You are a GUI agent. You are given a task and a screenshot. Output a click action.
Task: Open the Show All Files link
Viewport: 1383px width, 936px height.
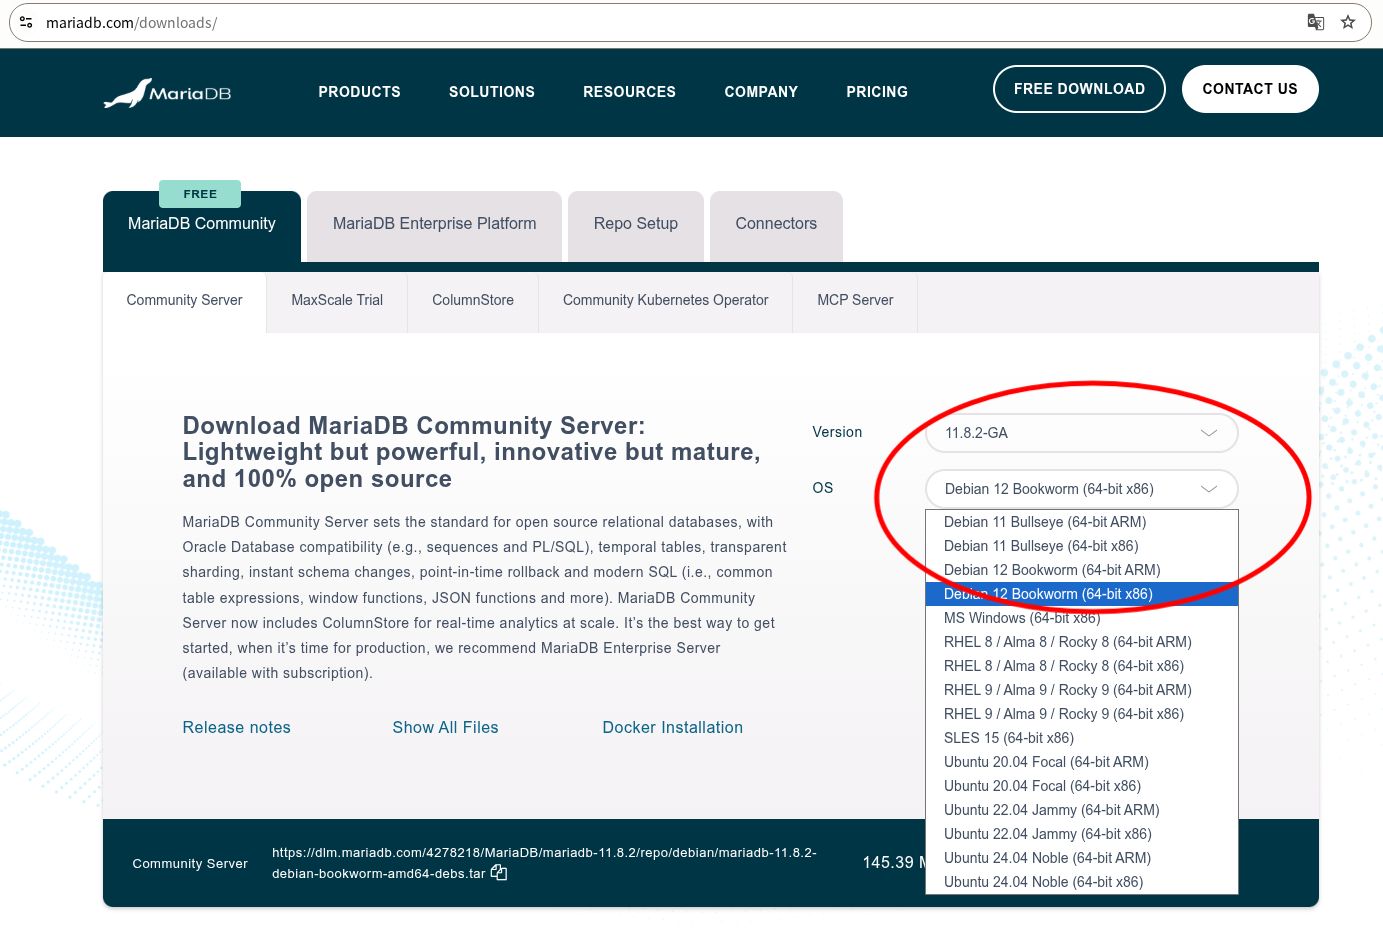(x=445, y=728)
